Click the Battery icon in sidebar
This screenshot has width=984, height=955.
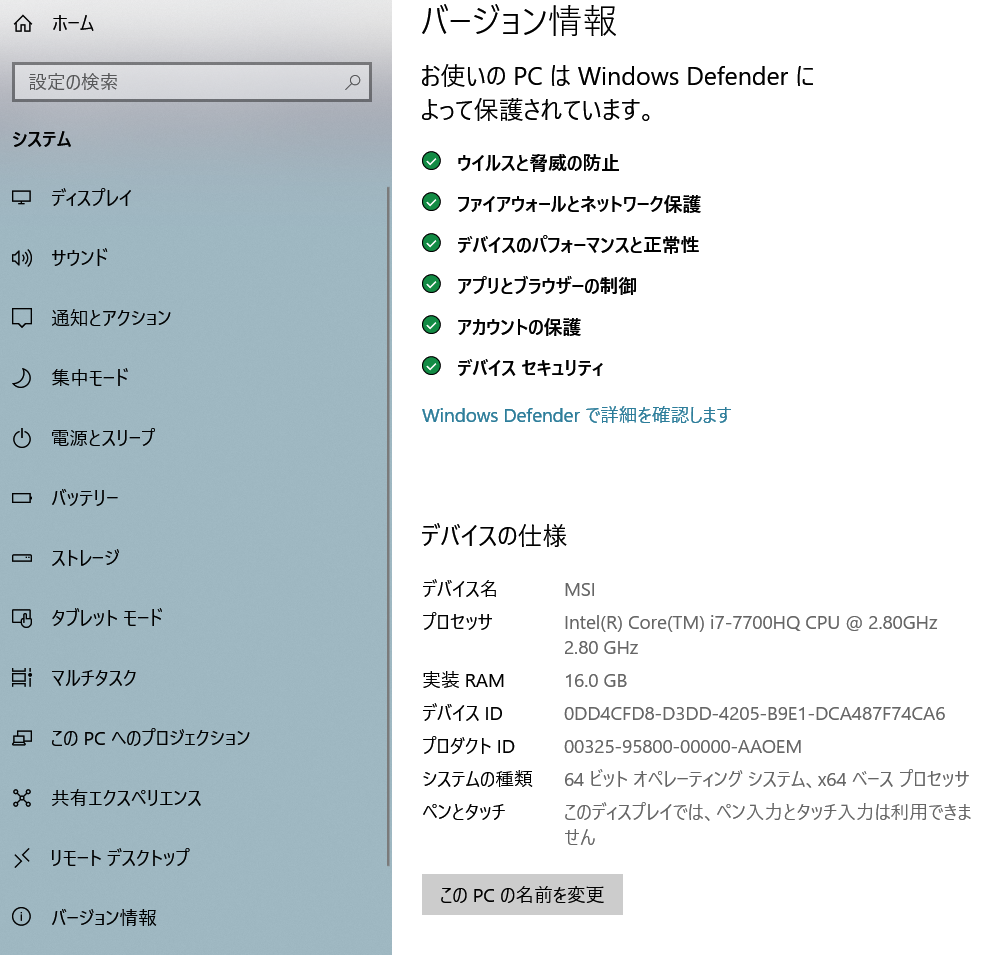[x=22, y=498]
